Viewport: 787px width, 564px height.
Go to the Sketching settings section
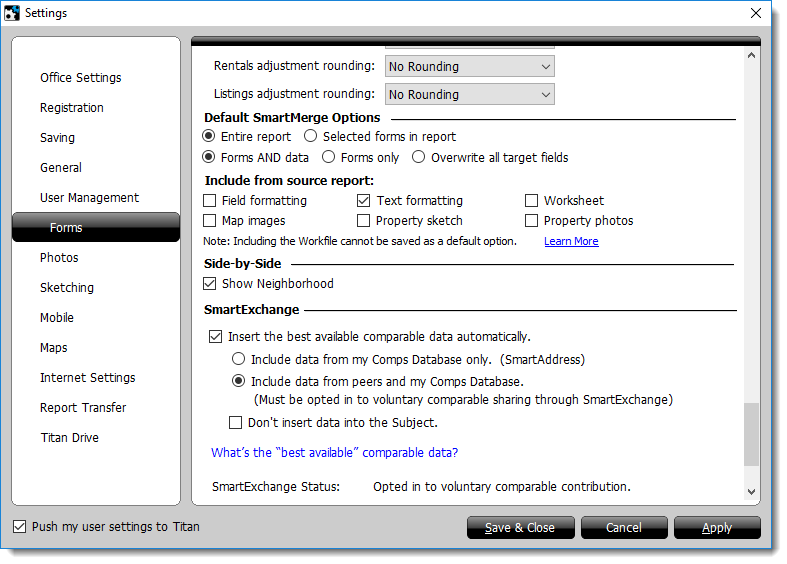click(x=67, y=288)
